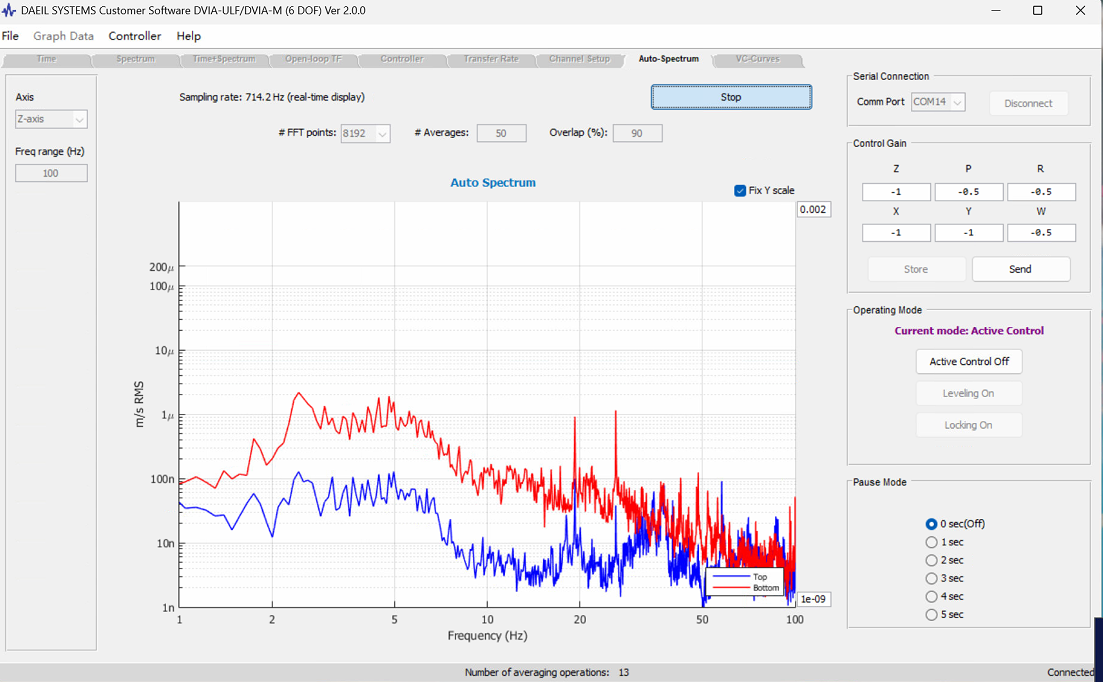Switch to the Time+Spectrum tab

(224, 59)
